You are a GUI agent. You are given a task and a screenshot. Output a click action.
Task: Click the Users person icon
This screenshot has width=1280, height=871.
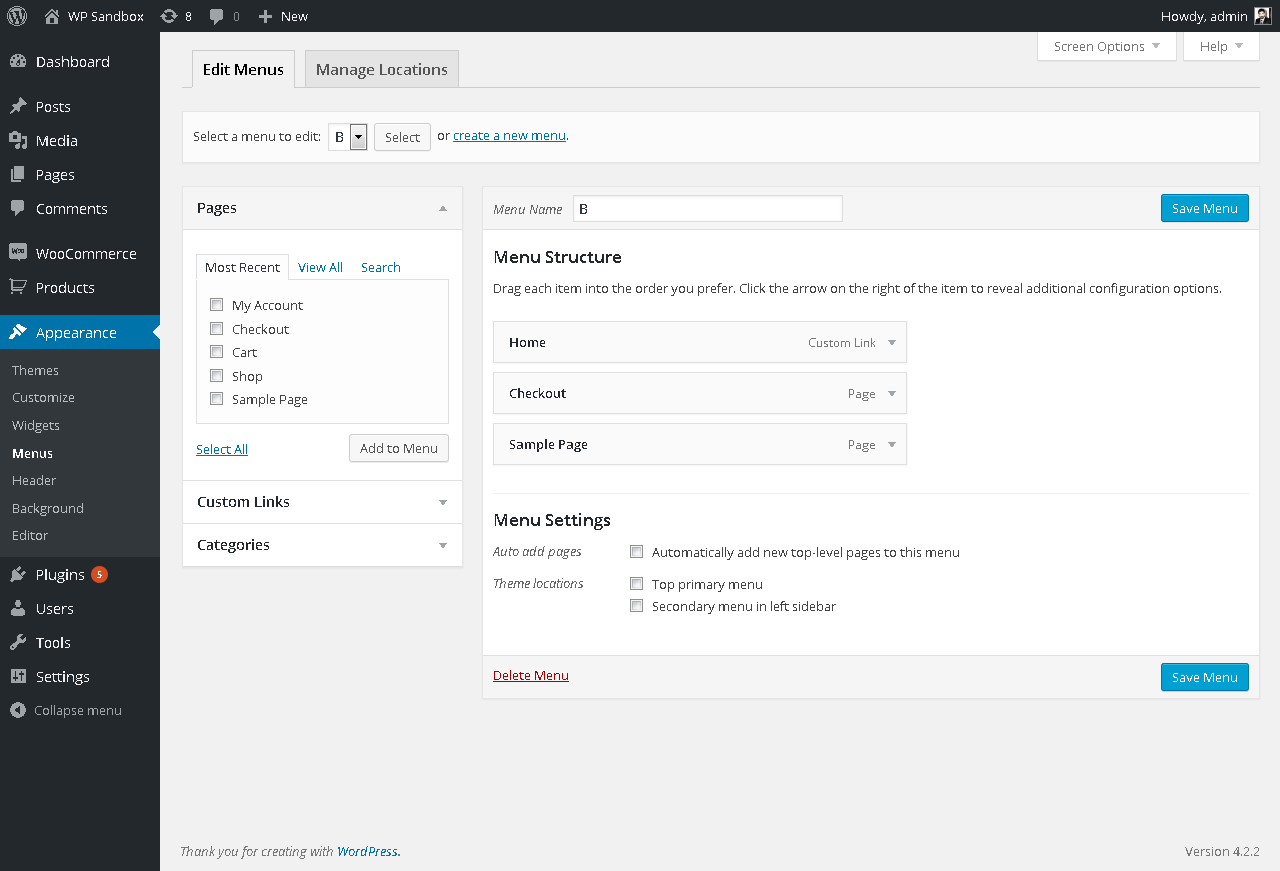18,608
